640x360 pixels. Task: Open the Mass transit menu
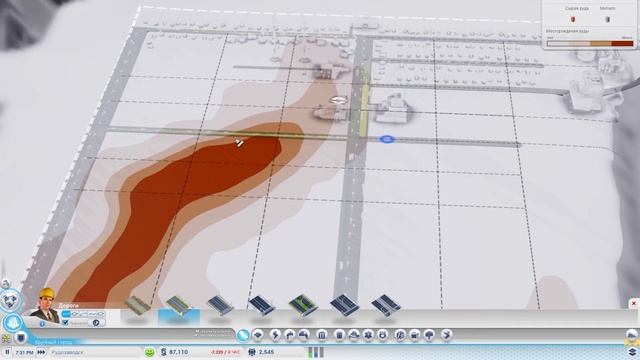415,336
